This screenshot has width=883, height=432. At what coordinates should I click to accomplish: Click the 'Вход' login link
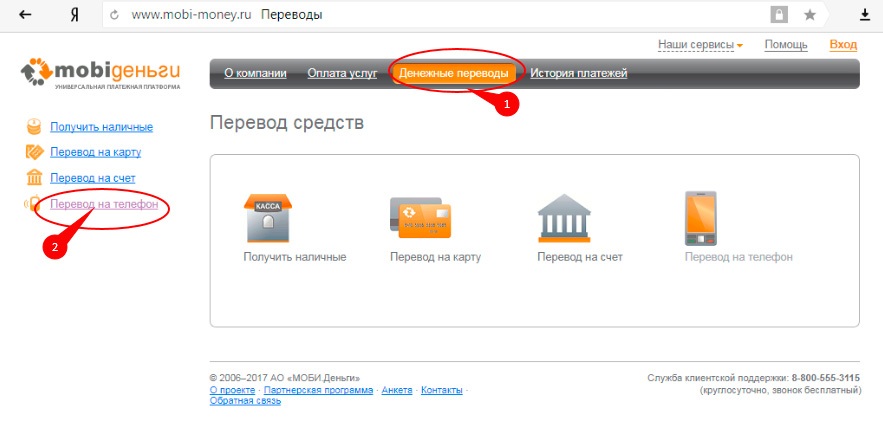(x=843, y=45)
